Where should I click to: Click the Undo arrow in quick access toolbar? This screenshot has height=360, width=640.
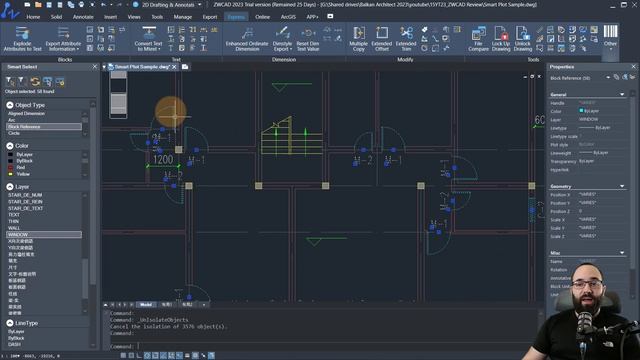[104, 4]
